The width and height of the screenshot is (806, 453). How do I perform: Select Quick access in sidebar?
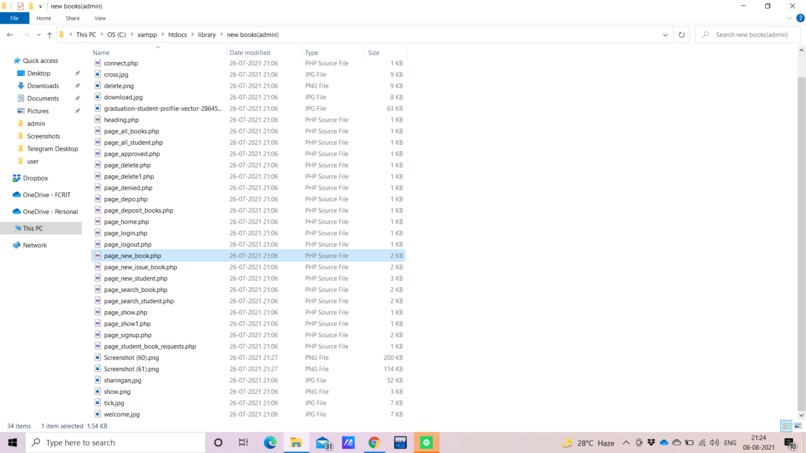click(x=40, y=61)
